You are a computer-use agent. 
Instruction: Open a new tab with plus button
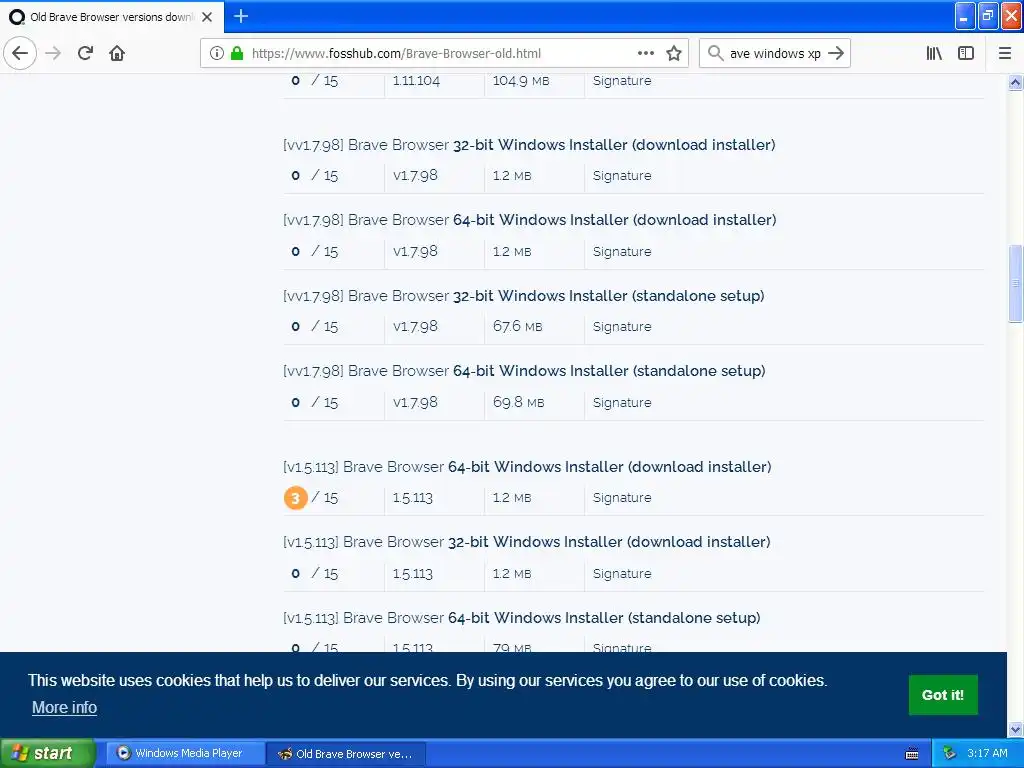(x=241, y=16)
